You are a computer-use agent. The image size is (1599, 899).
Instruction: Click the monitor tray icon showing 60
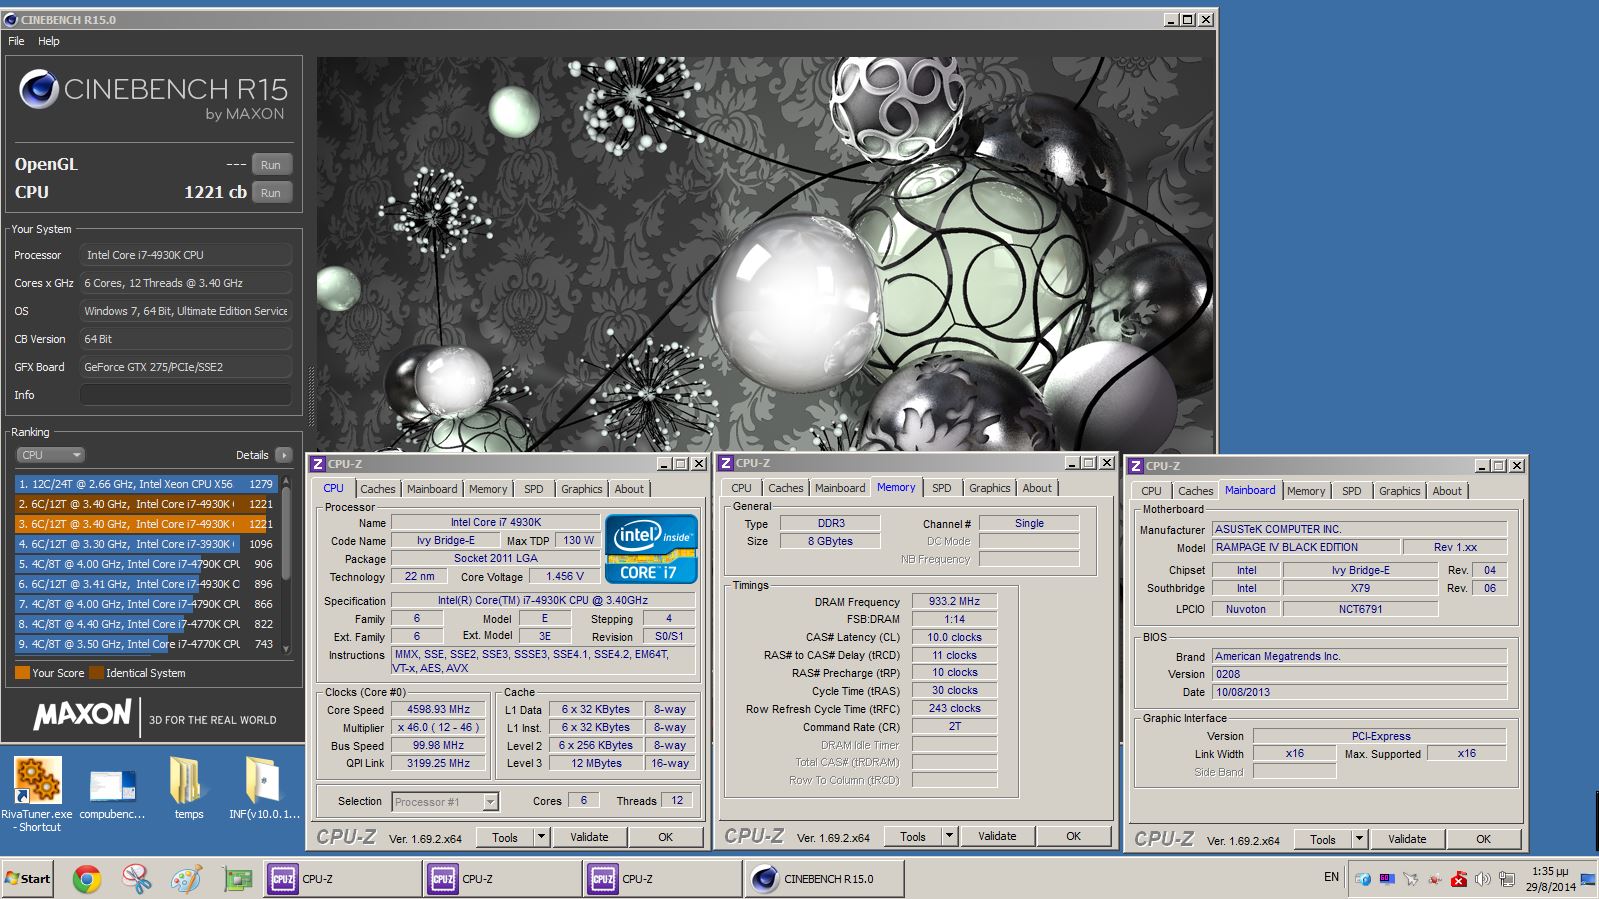(1387, 879)
